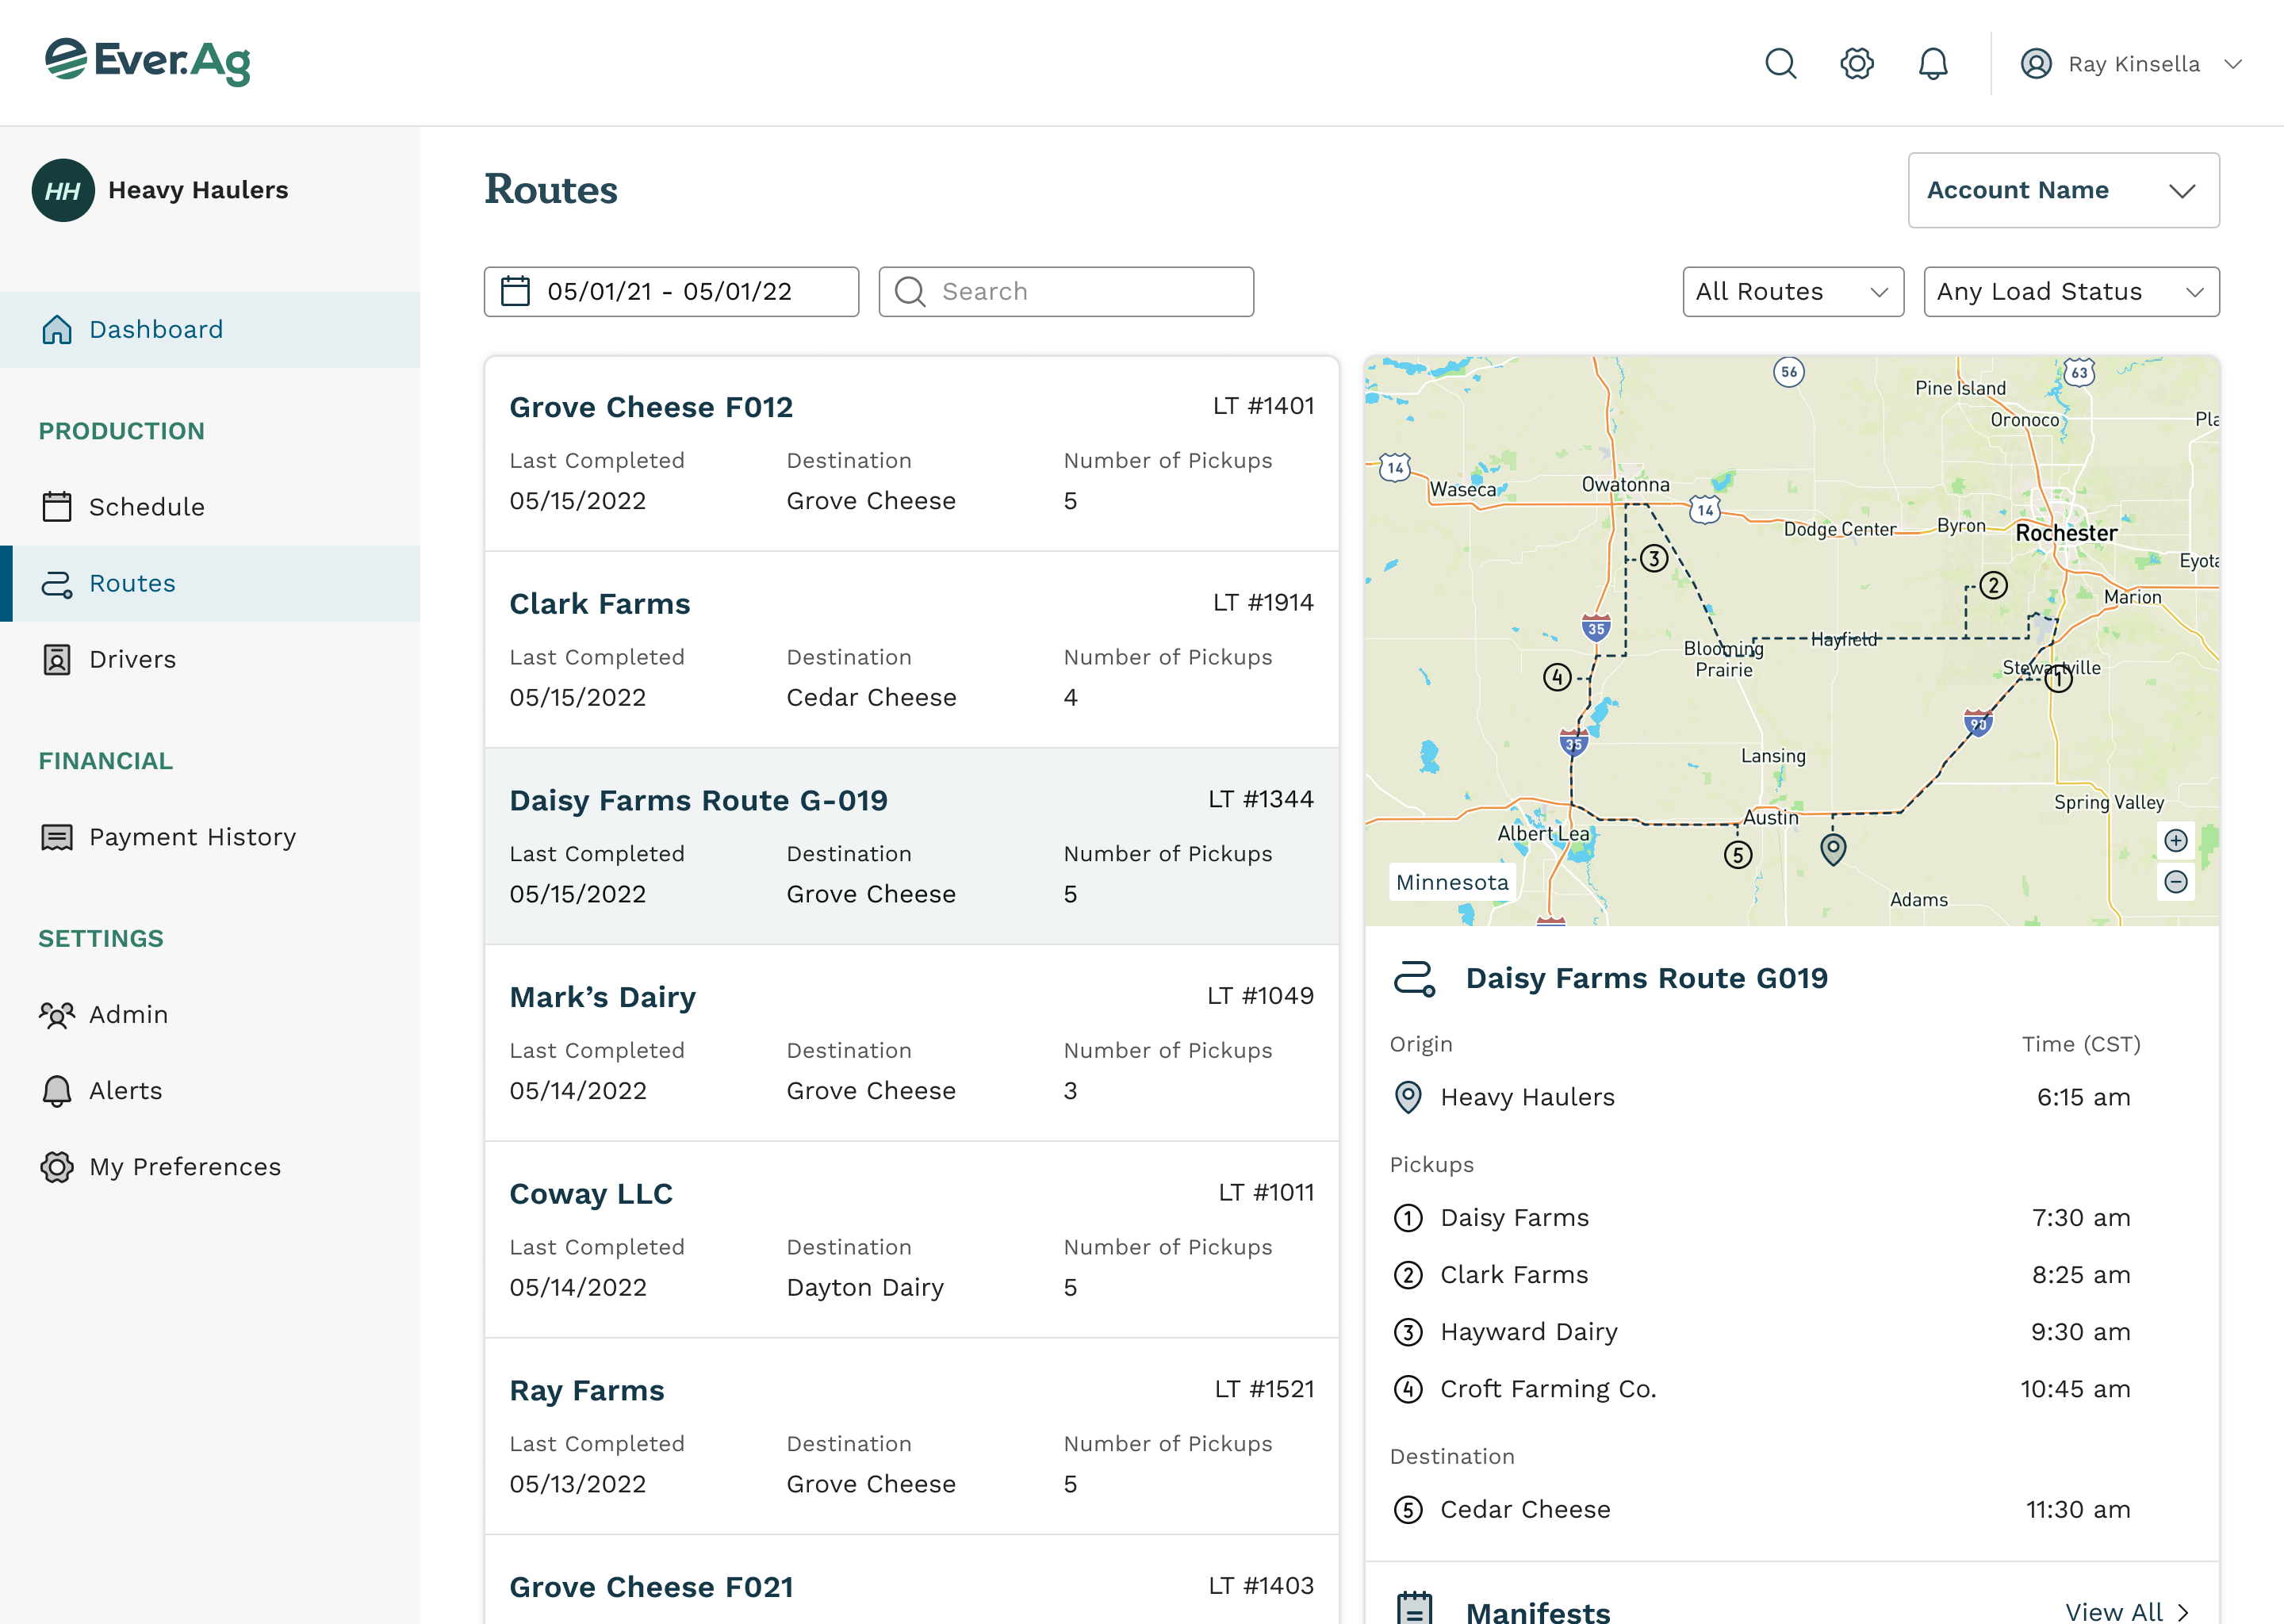
Task: Click the My Preferences gear icon
Action: (57, 1166)
